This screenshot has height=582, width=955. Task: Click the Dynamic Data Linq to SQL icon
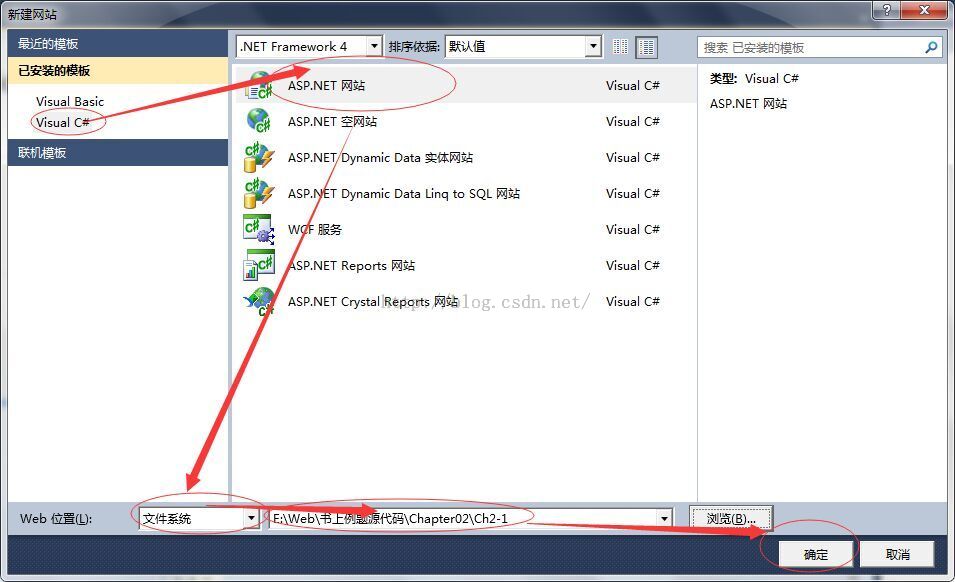tap(259, 193)
